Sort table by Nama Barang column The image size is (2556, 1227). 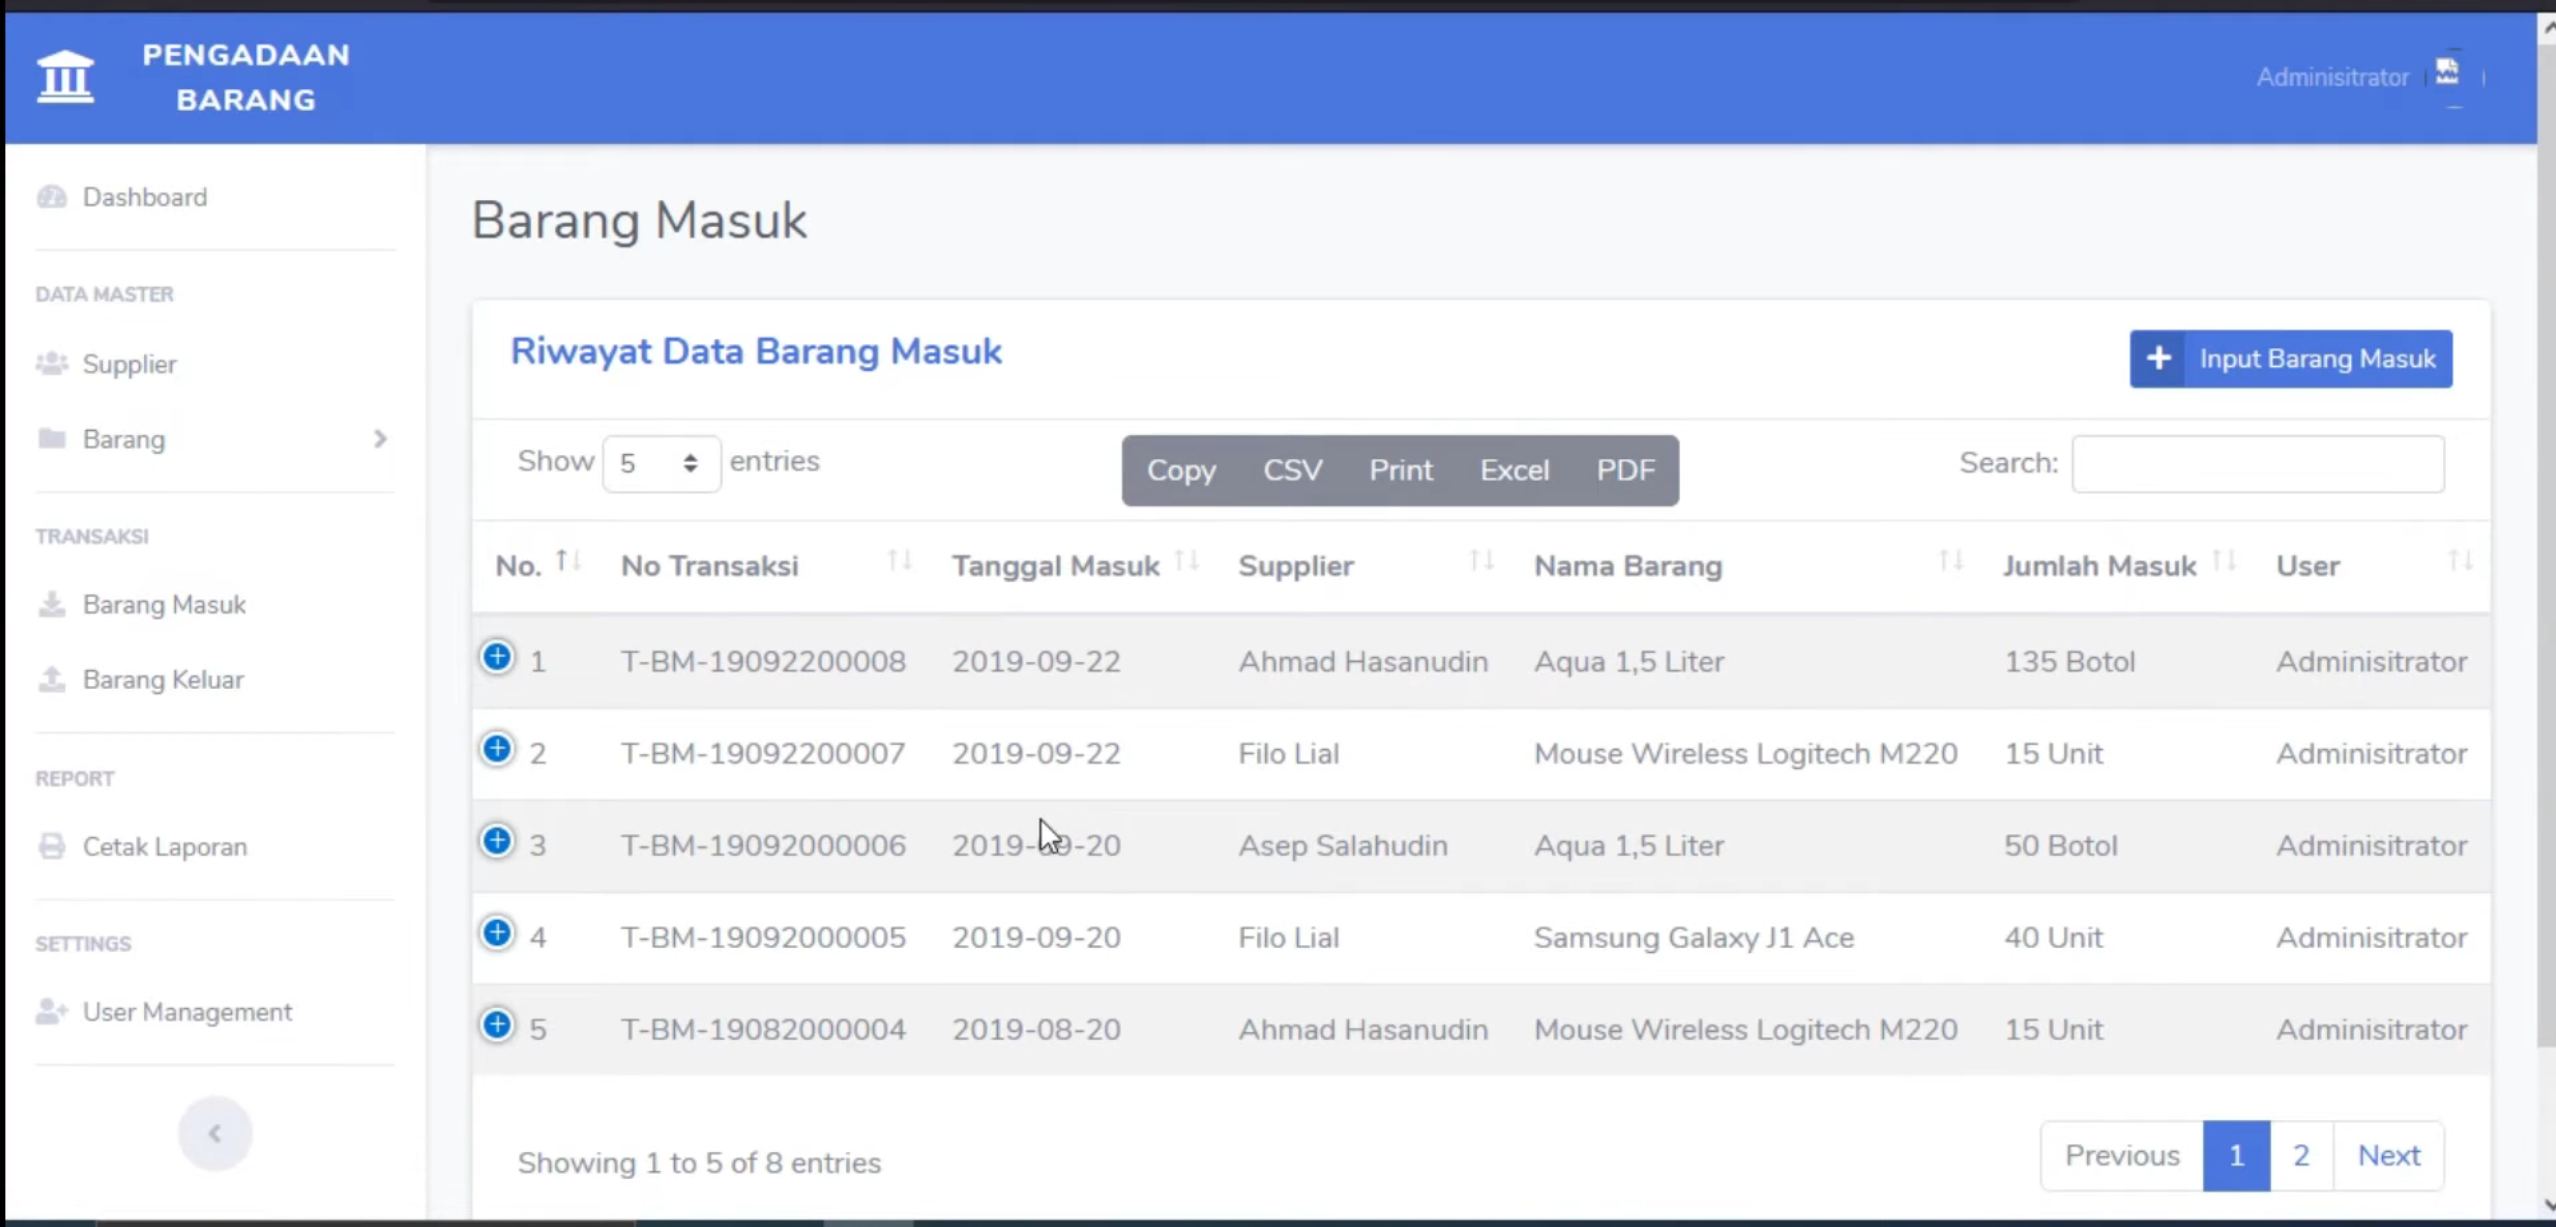point(1950,562)
